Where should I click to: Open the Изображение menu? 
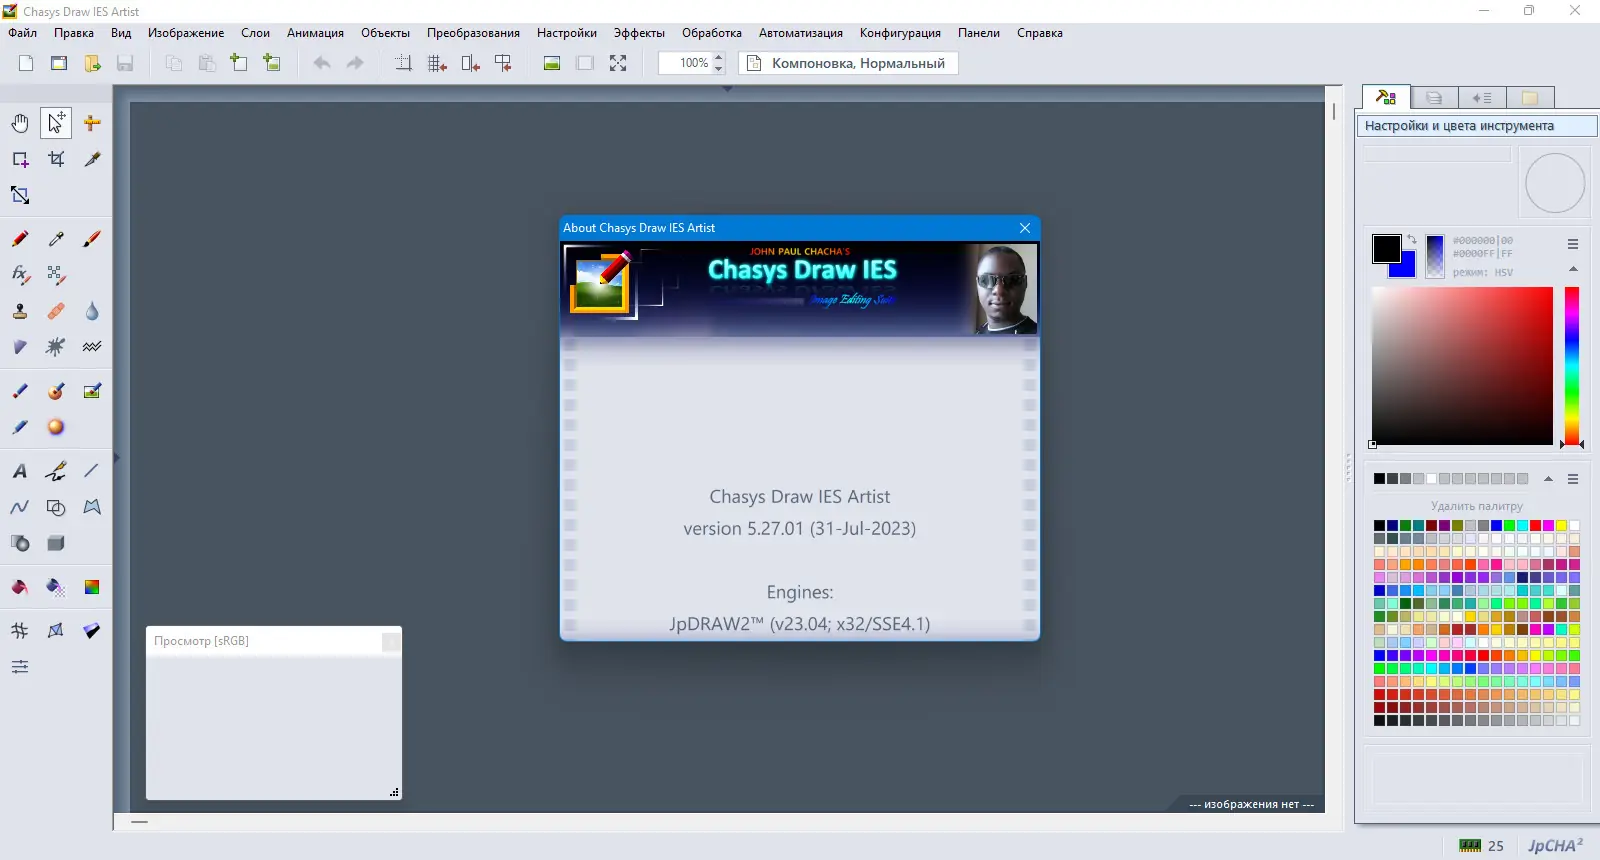[186, 33]
